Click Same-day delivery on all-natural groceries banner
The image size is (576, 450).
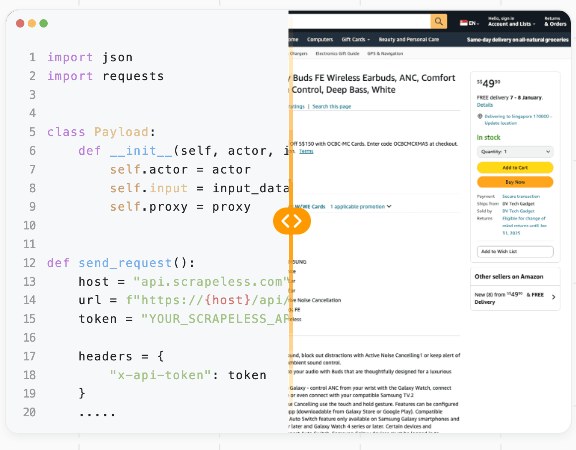click(x=517, y=40)
